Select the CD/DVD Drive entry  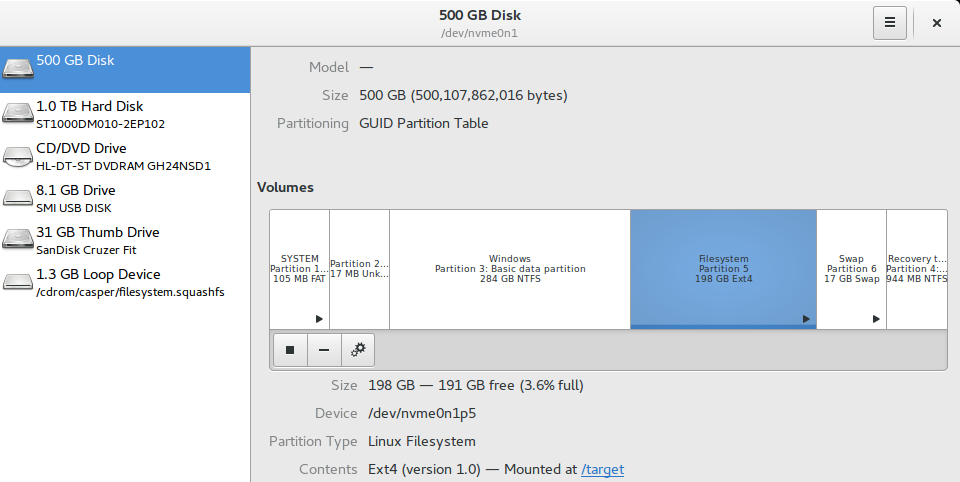tap(125, 156)
